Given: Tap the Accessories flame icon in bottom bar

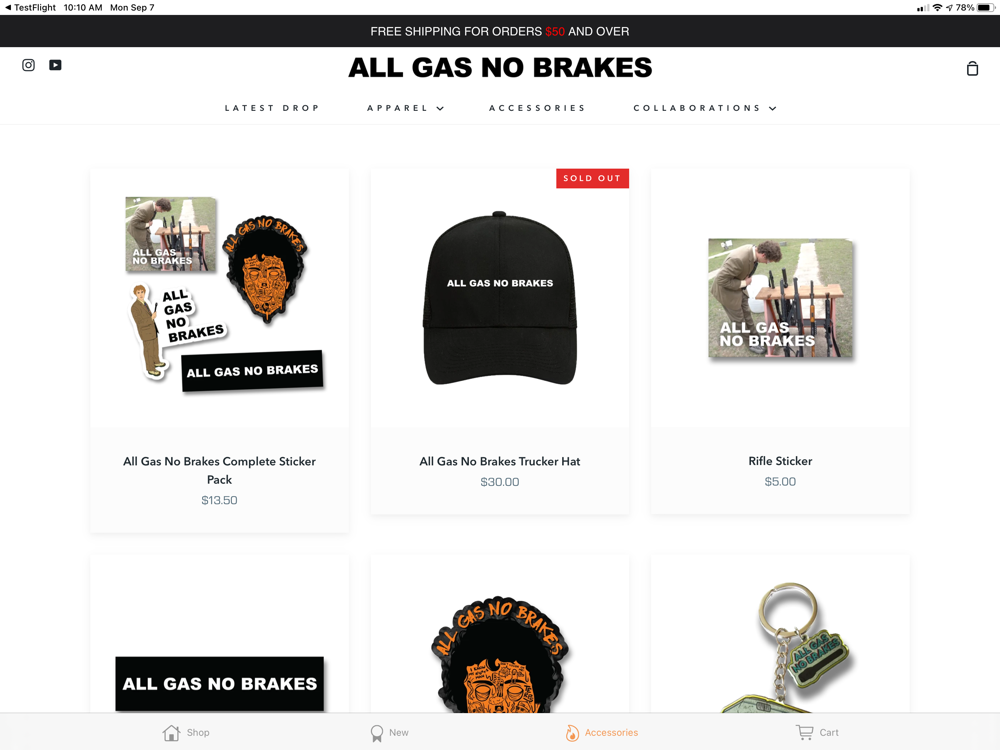Looking at the screenshot, I should coord(572,733).
